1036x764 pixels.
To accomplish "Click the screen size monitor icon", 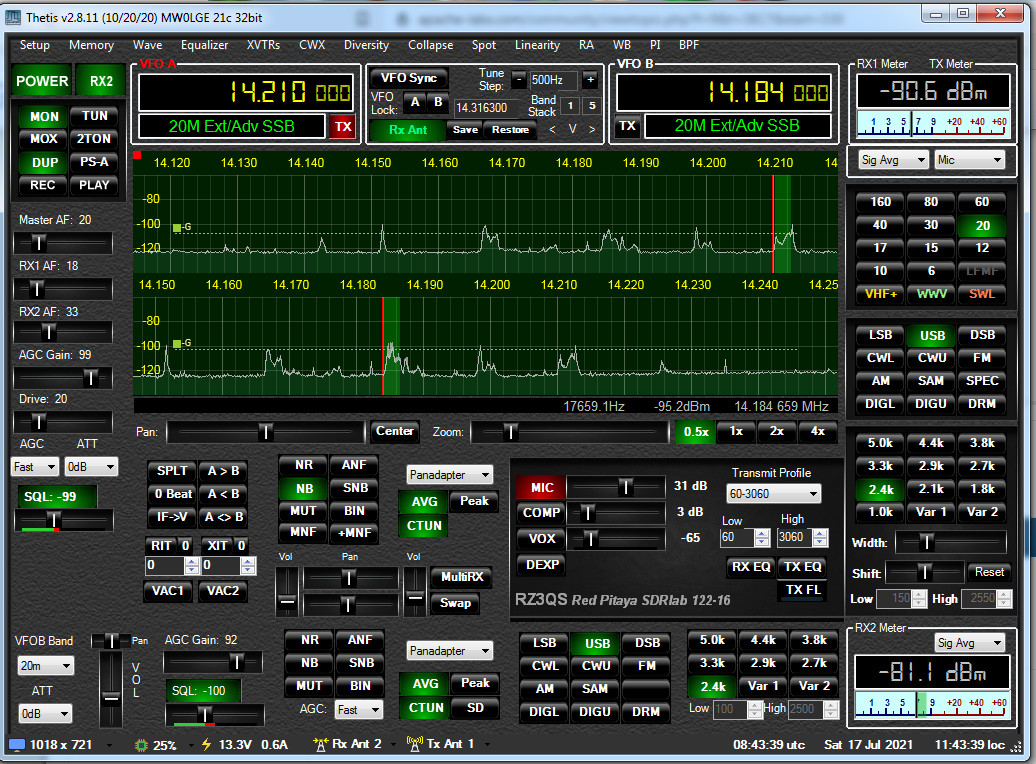I will pyautogui.click(x=17, y=744).
